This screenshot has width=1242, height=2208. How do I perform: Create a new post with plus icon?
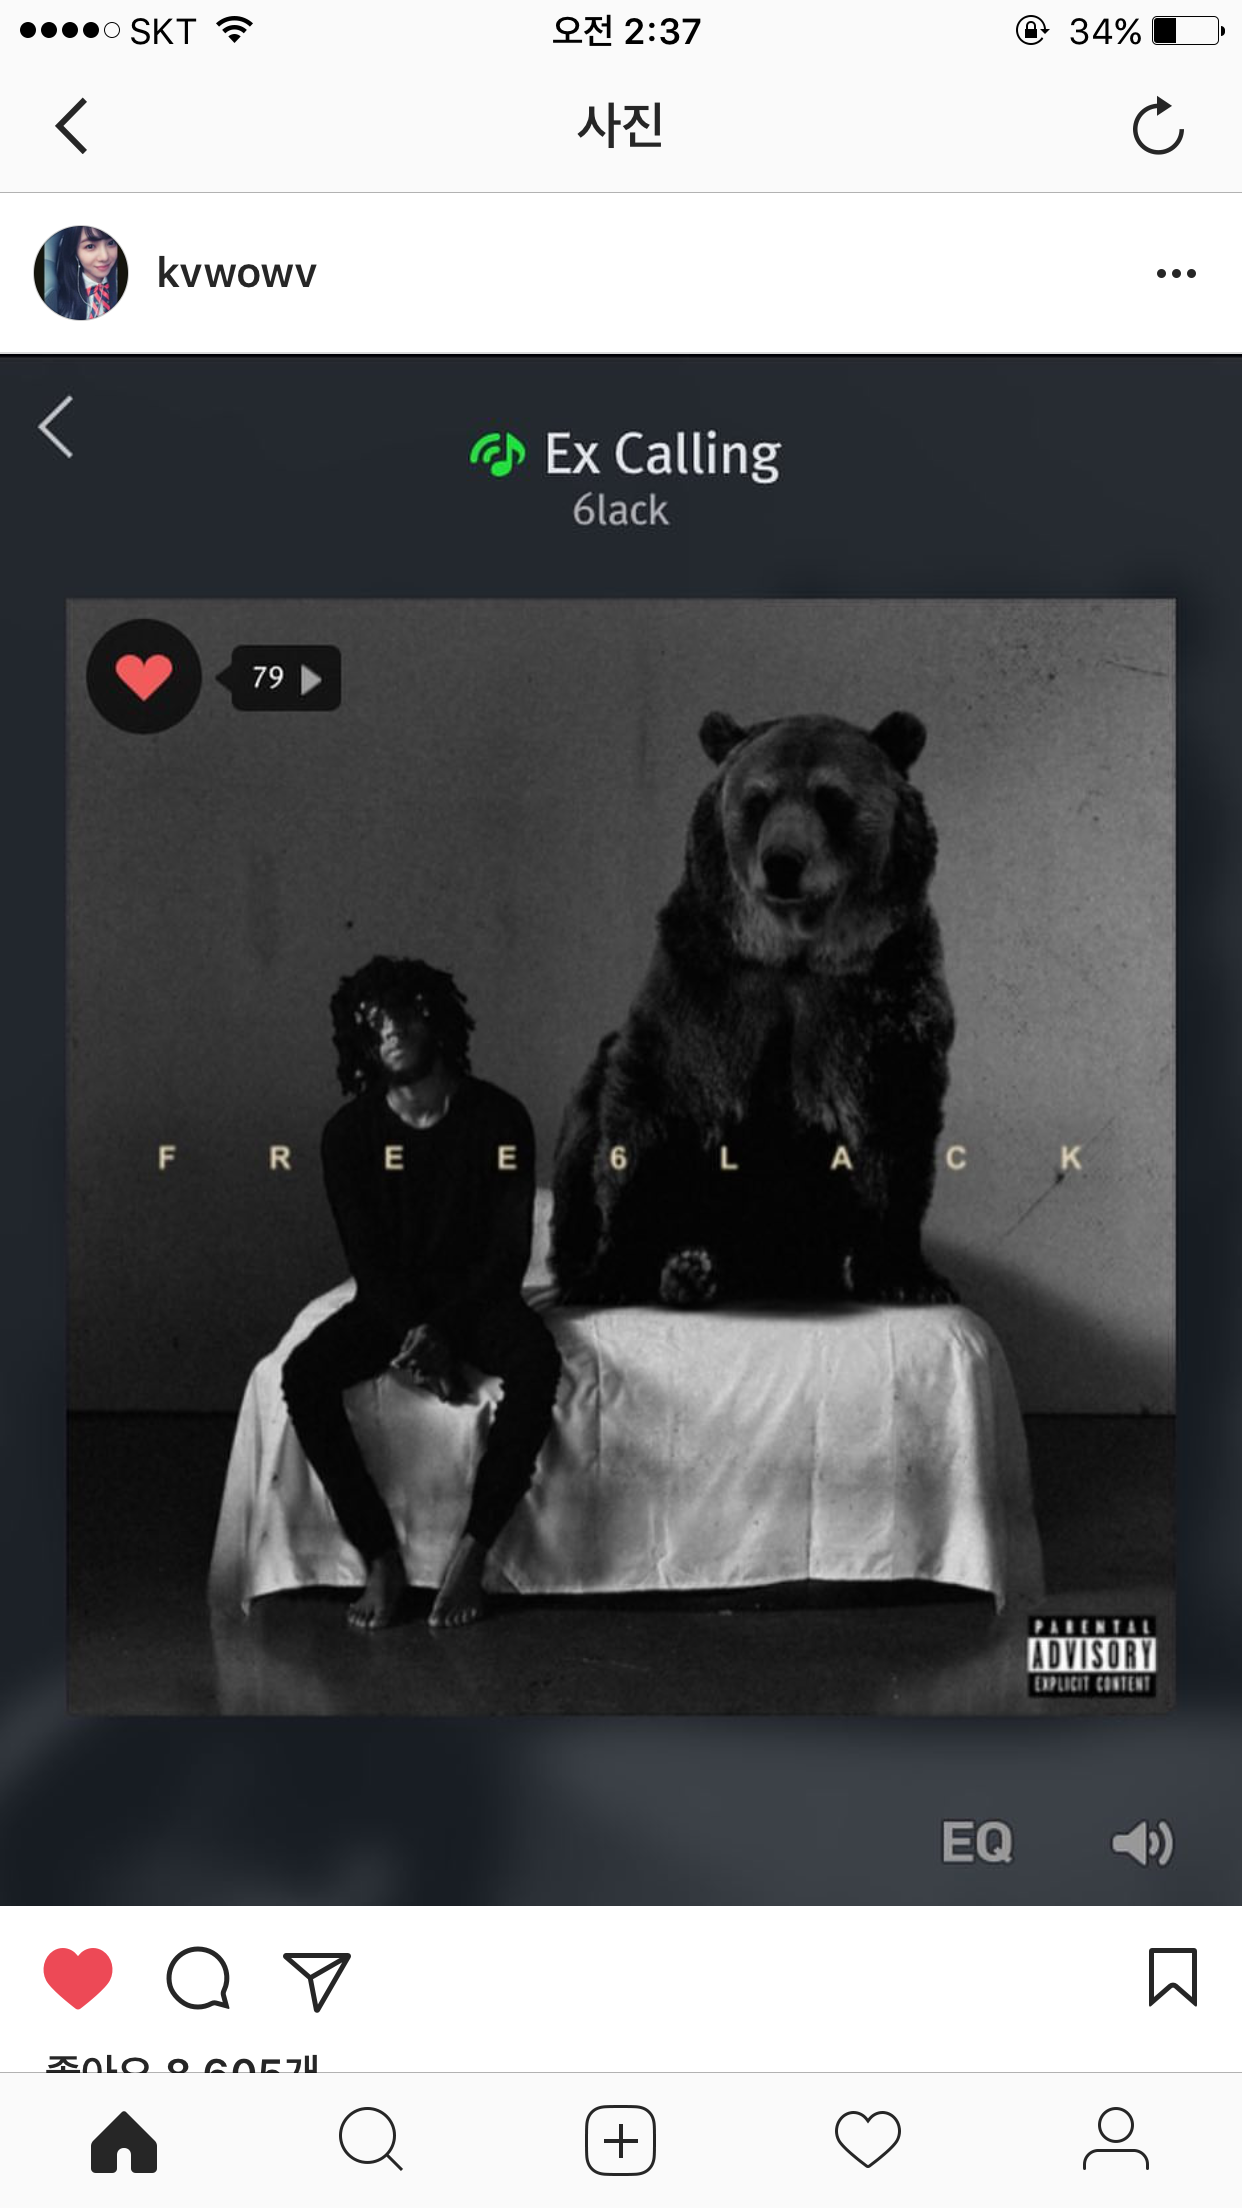point(620,2141)
